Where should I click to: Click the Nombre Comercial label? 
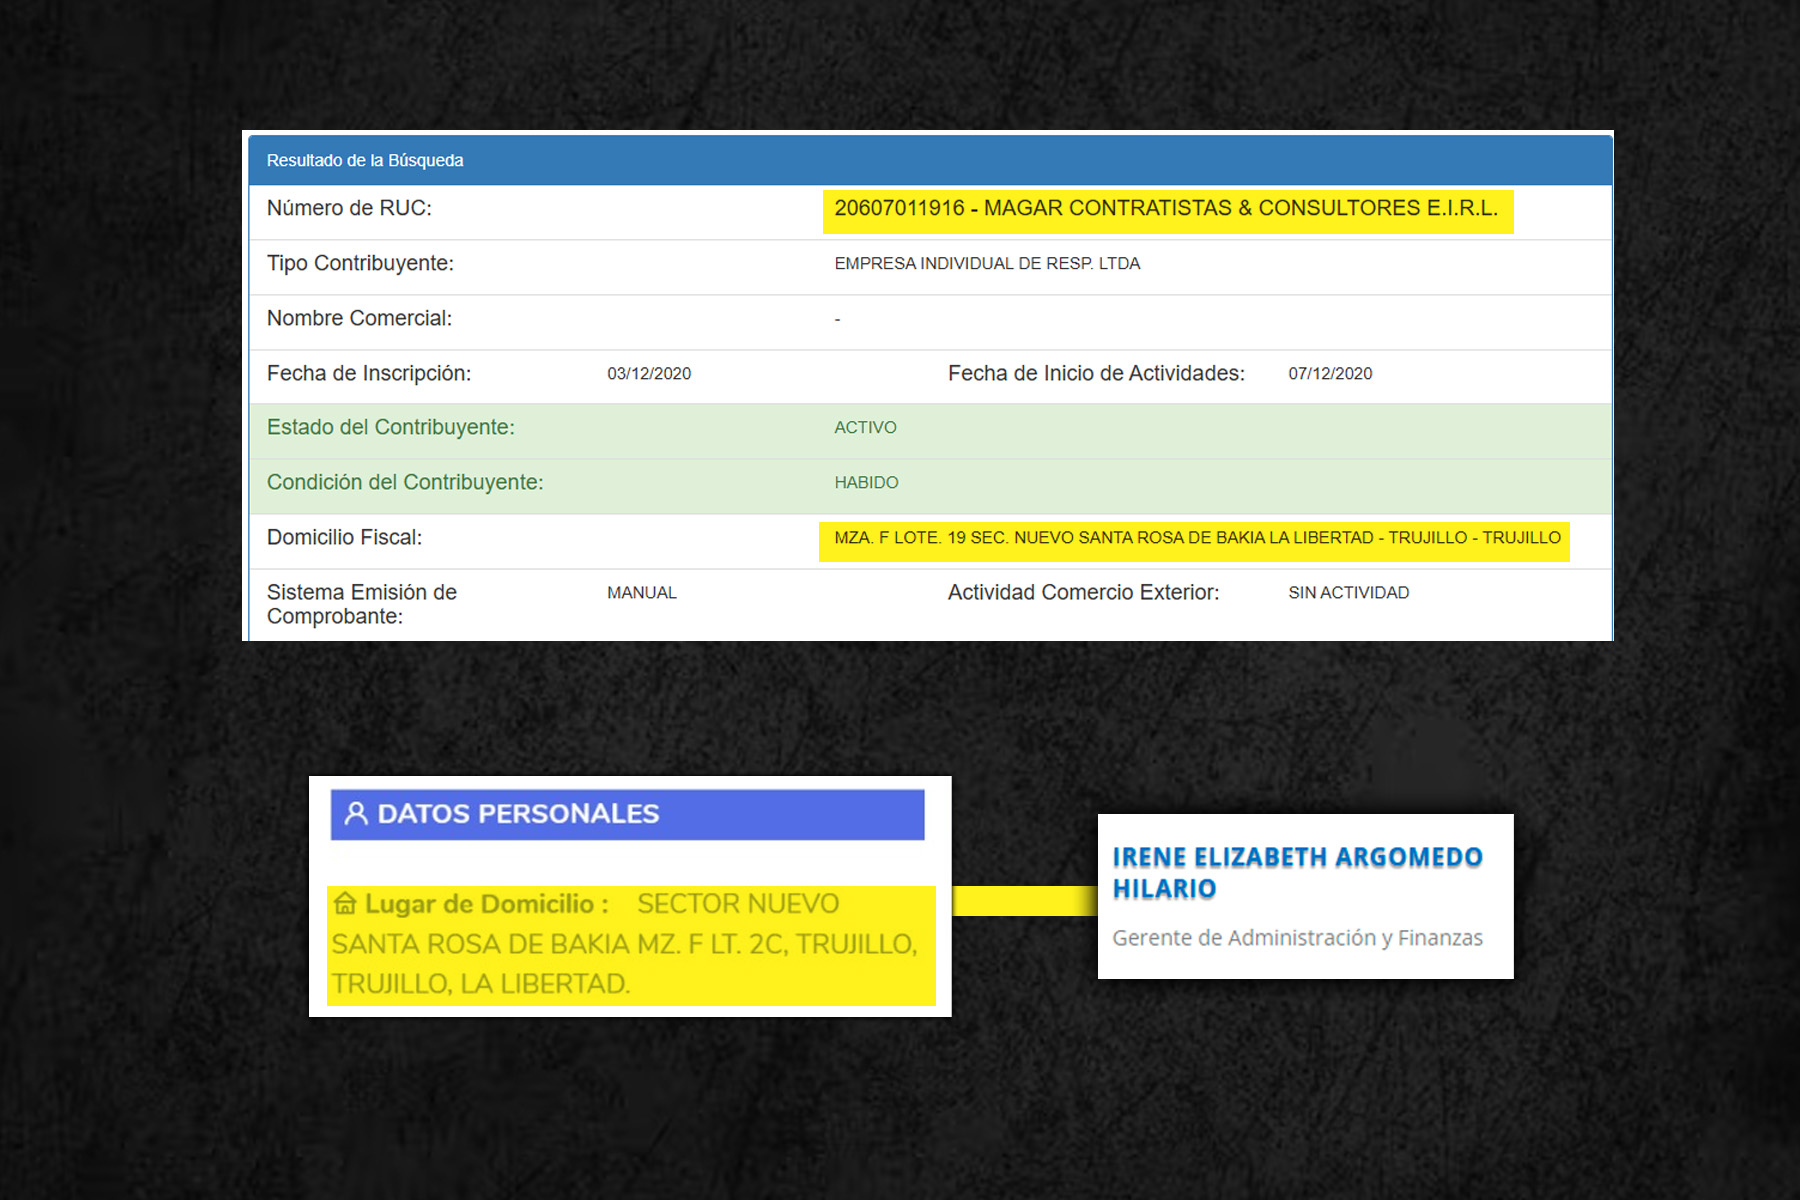click(359, 319)
